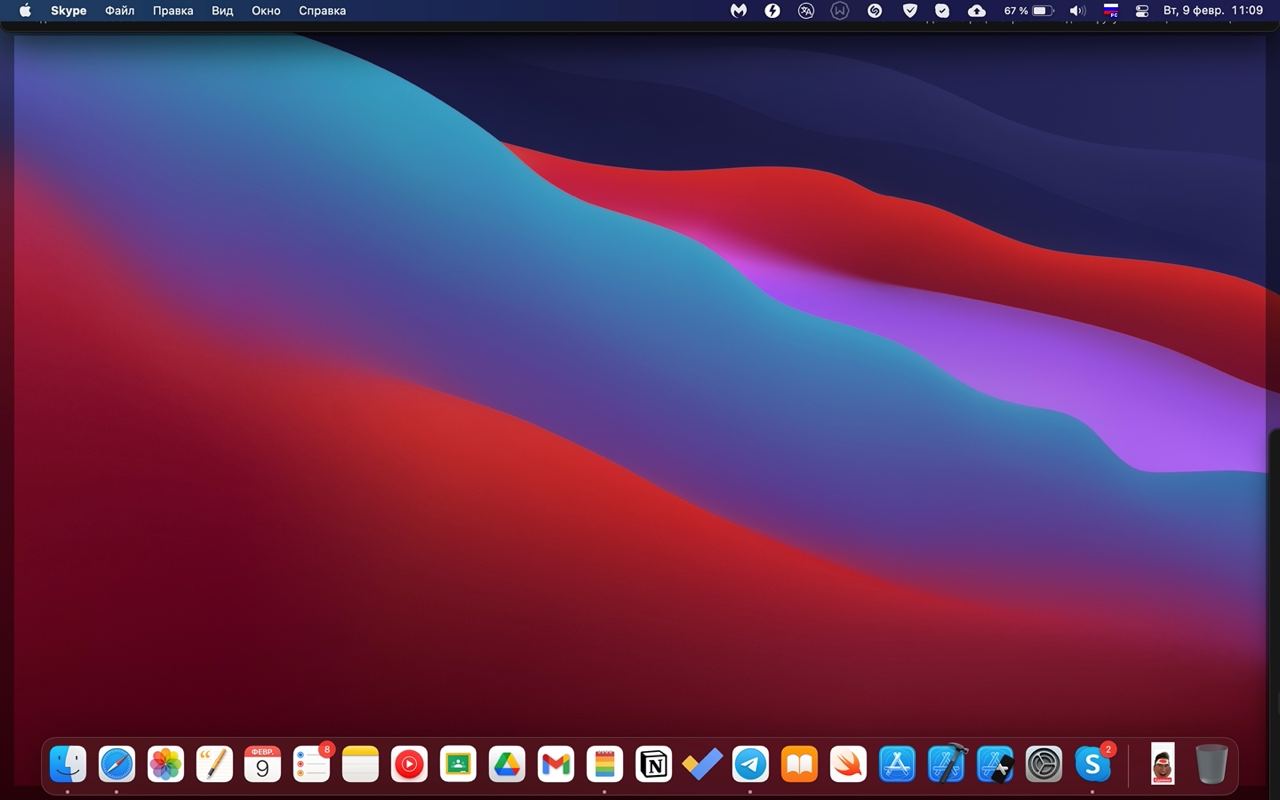Open Books app in dock
The image size is (1280, 800).
pyautogui.click(x=800, y=765)
